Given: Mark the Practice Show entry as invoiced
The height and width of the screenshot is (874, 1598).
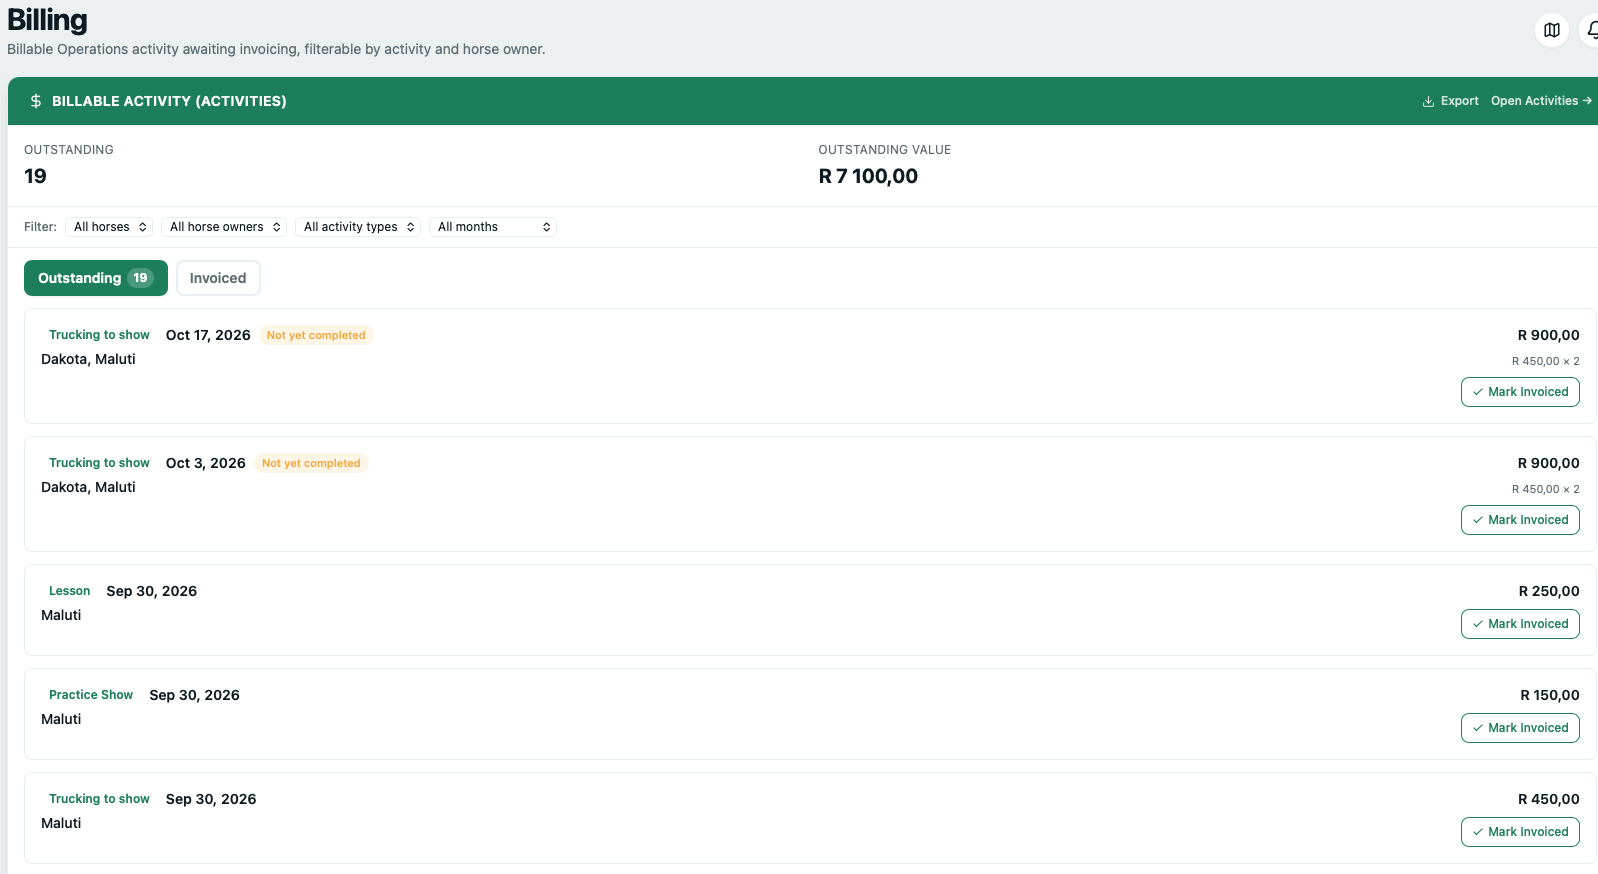Looking at the screenshot, I should [1520, 728].
